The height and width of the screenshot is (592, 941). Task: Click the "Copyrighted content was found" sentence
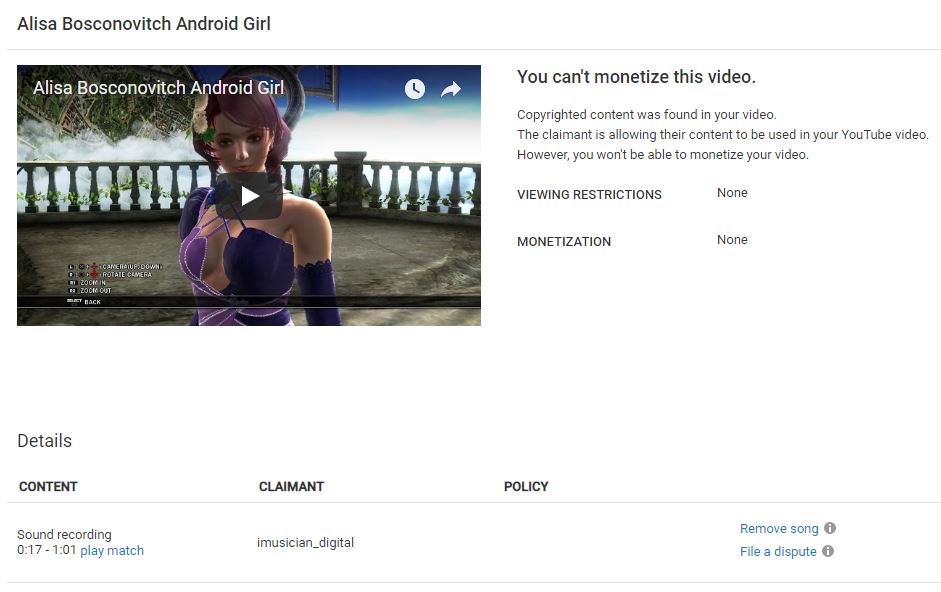click(646, 115)
